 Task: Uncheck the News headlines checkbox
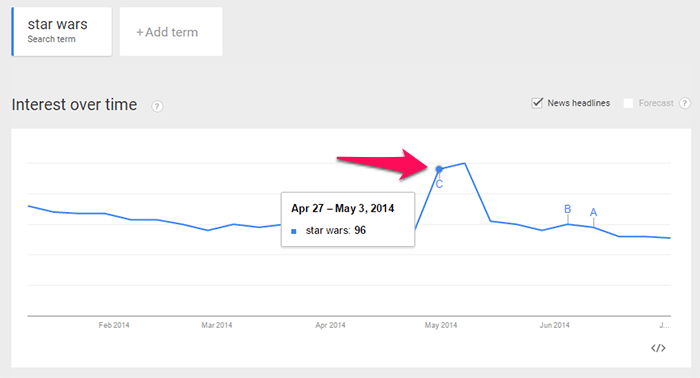[537, 103]
